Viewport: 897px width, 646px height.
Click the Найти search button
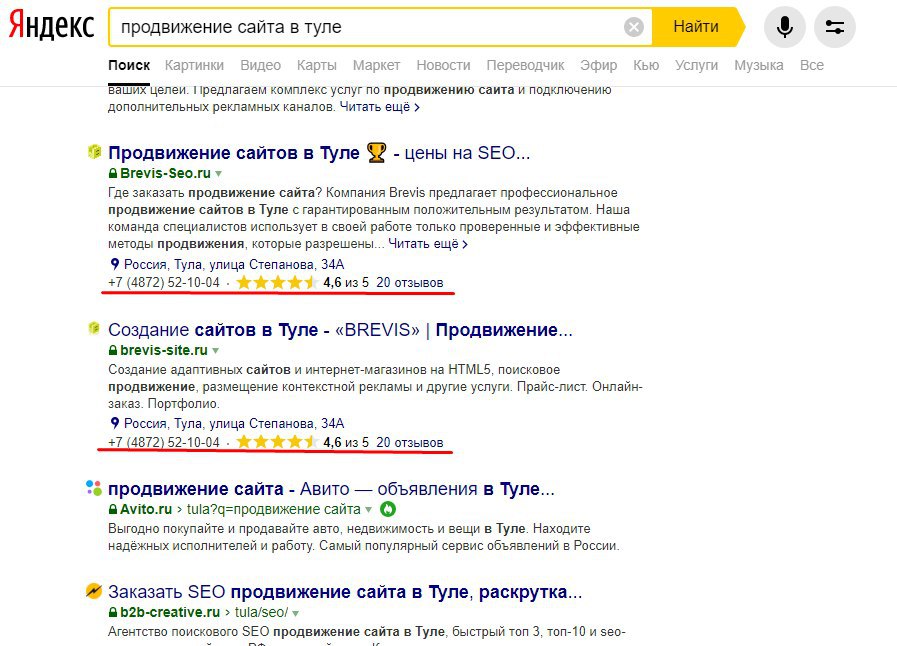696,27
